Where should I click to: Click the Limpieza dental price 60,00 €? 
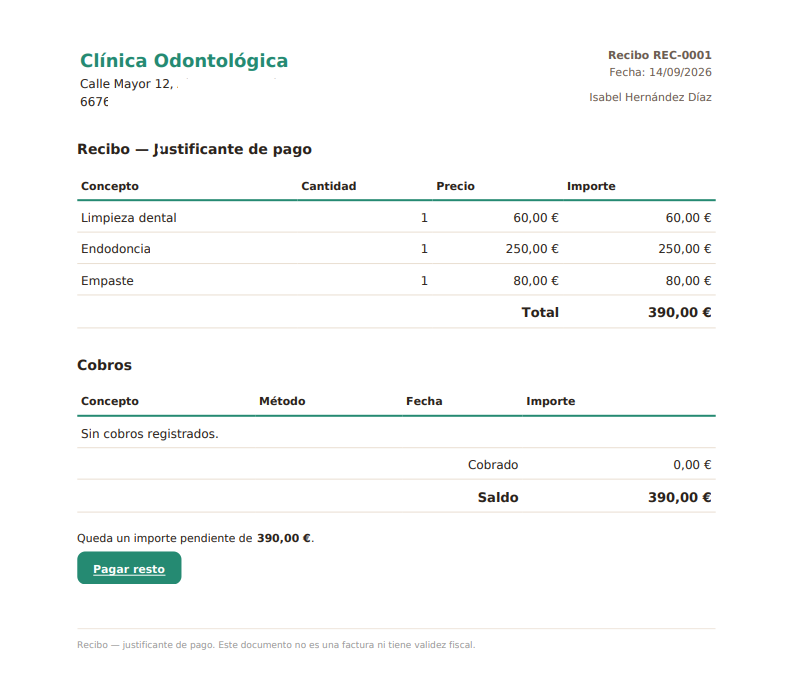point(536,218)
